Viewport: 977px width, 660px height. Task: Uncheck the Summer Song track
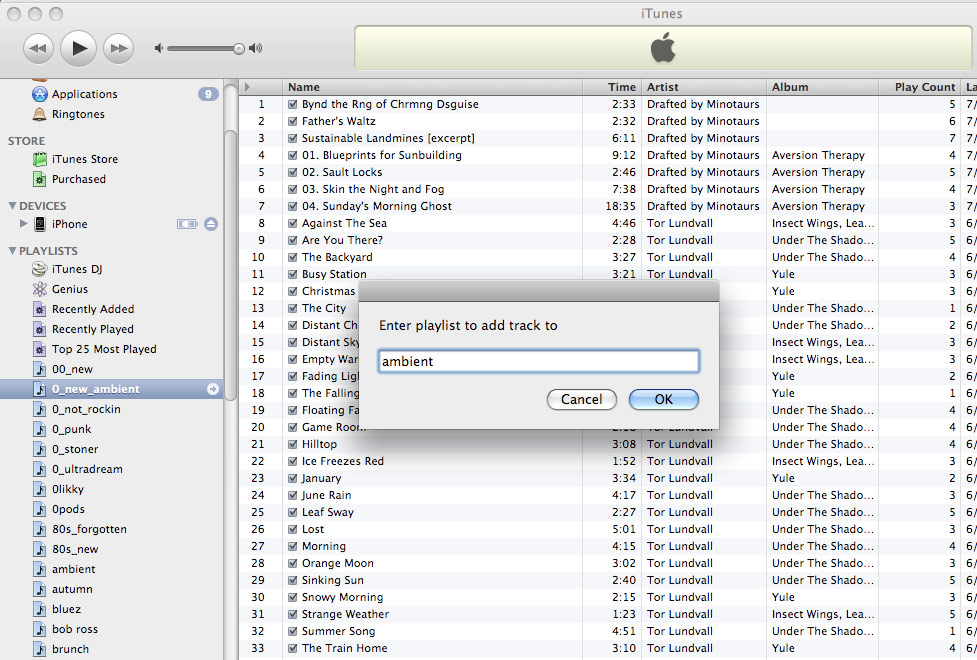tap(292, 631)
